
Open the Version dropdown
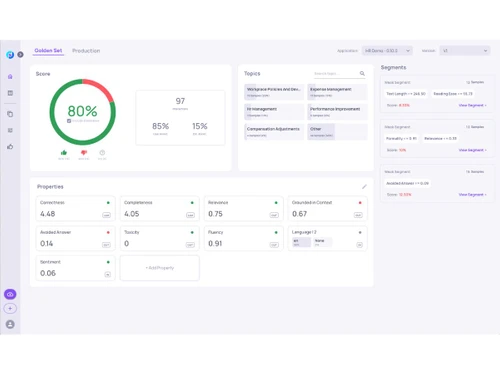(465, 51)
